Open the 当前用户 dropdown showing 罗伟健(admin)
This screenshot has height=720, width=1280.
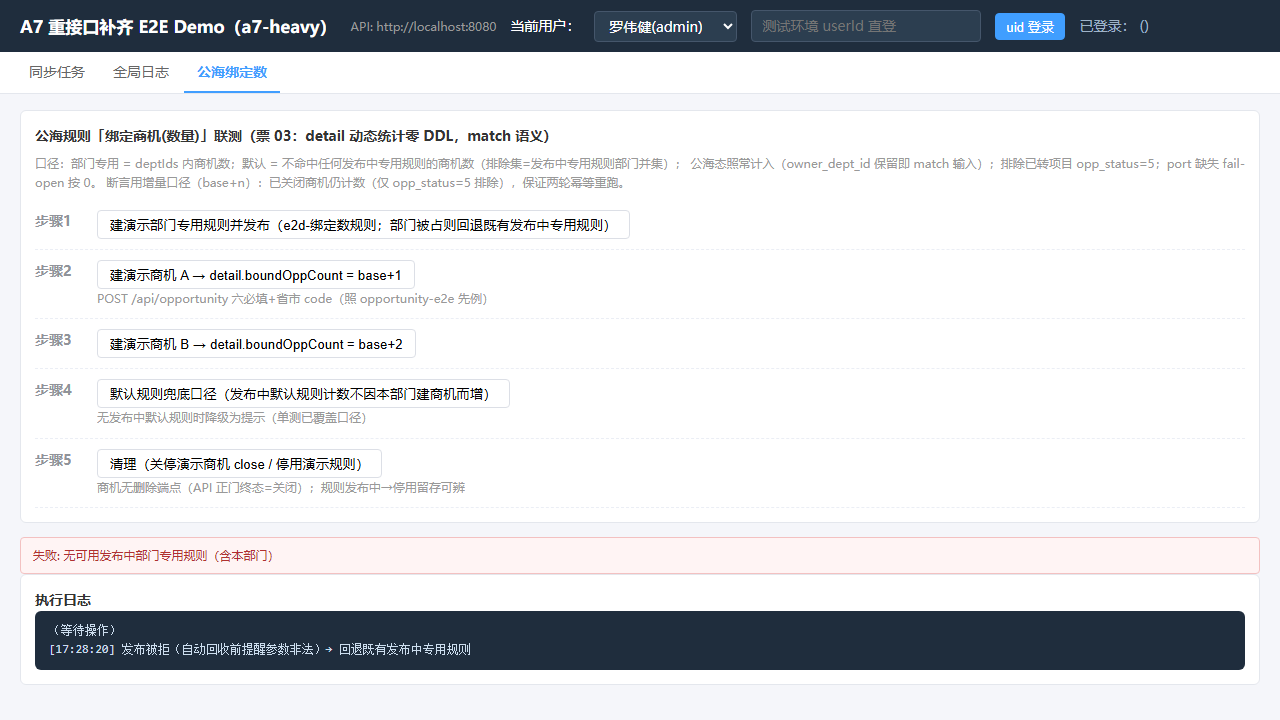665,26
